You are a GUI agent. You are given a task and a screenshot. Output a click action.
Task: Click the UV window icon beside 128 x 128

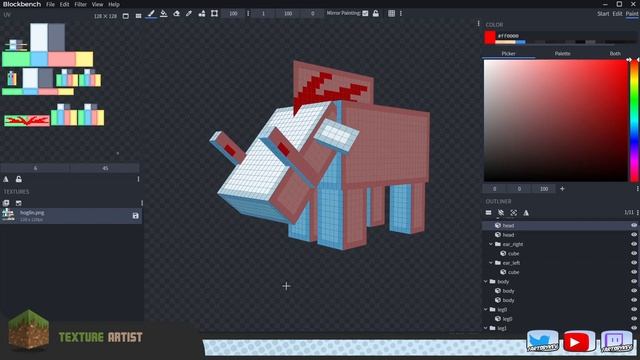point(126,16)
